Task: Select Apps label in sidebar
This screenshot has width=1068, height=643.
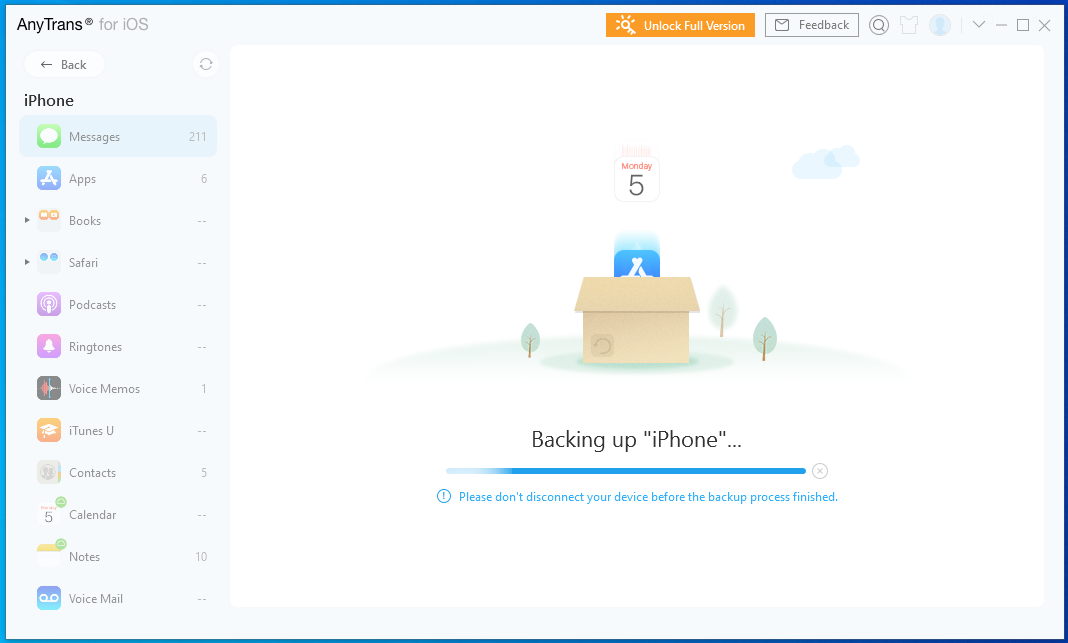Action: coord(82,179)
